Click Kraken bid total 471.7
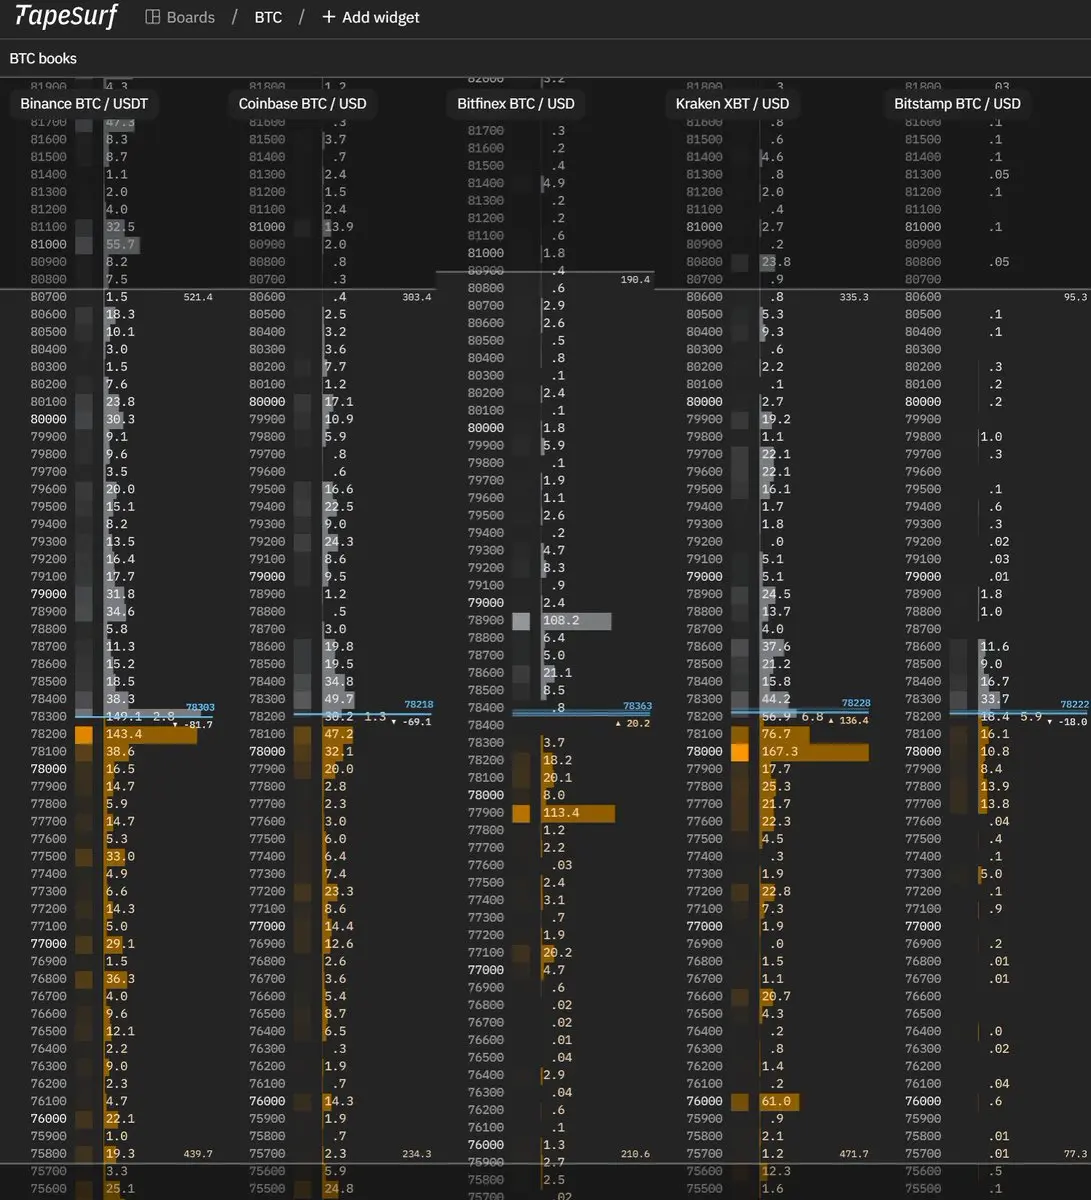The height and width of the screenshot is (1200, 1091). tap(854, 1153)
